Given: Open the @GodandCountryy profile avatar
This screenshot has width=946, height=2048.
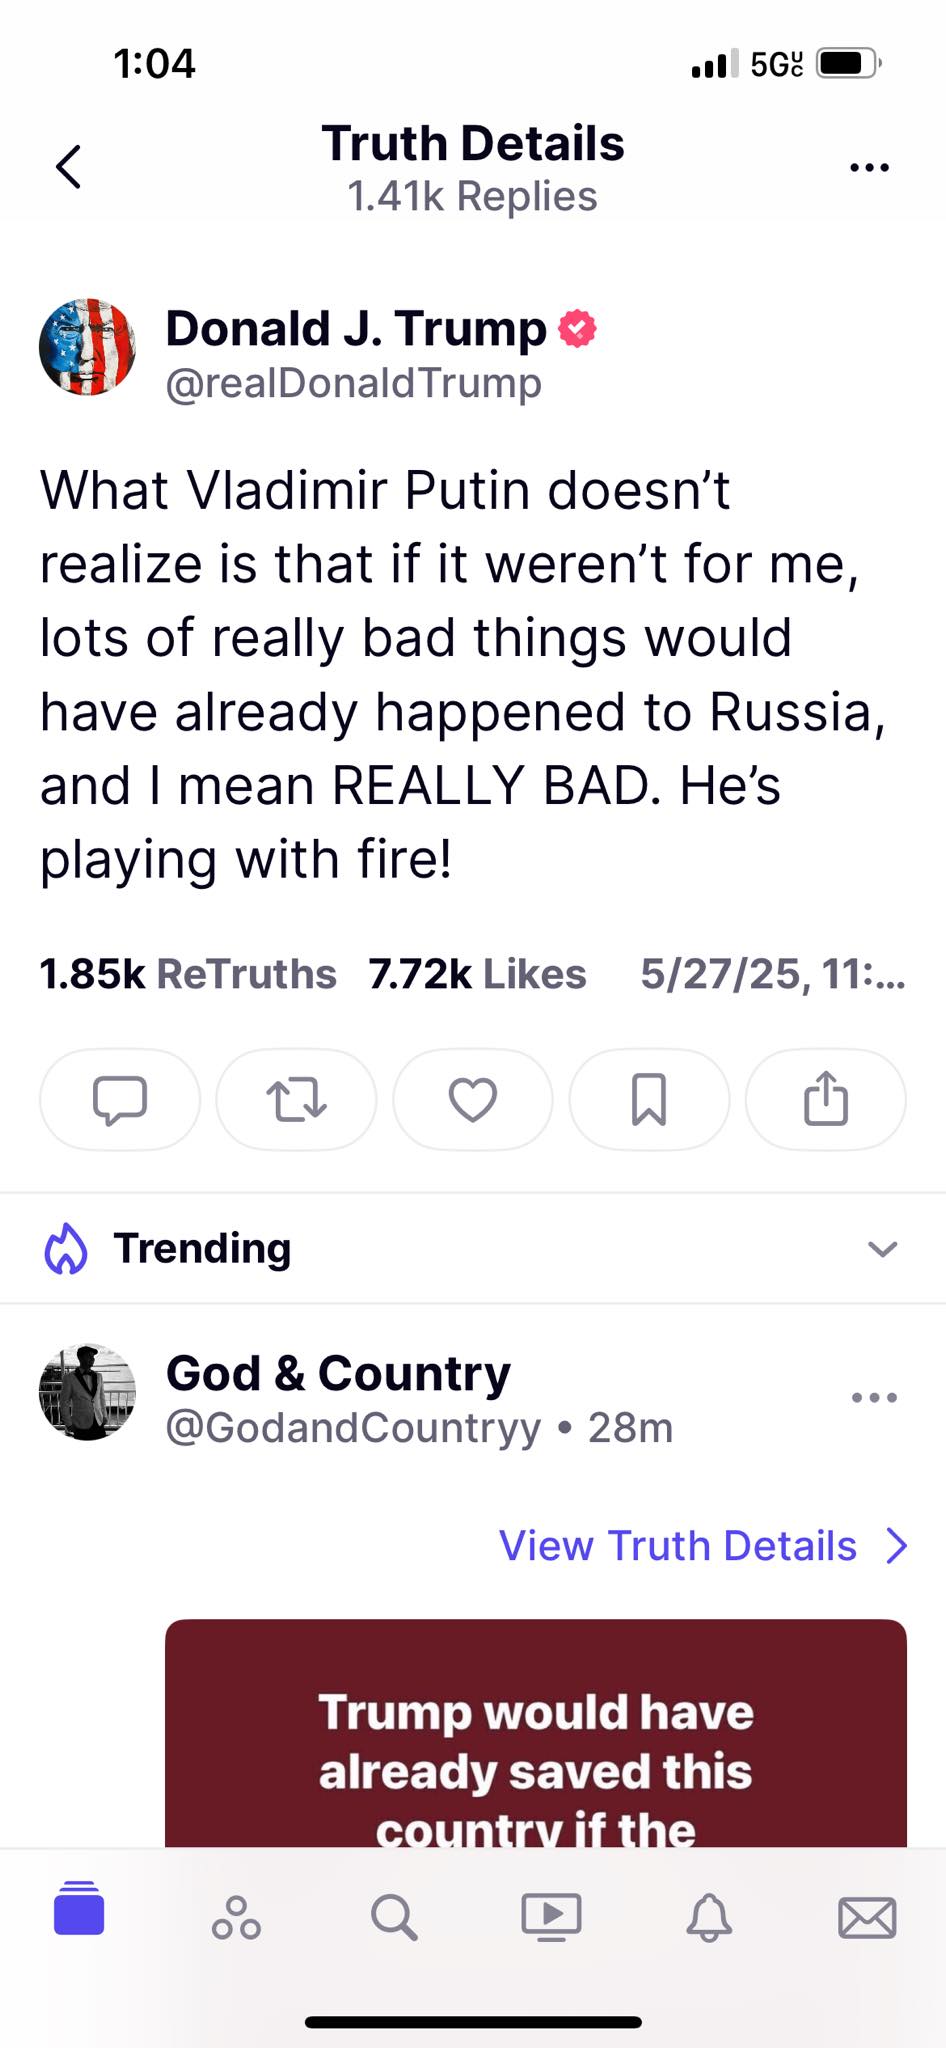Looking at the screenshot, I should (x=87, y=1392).
